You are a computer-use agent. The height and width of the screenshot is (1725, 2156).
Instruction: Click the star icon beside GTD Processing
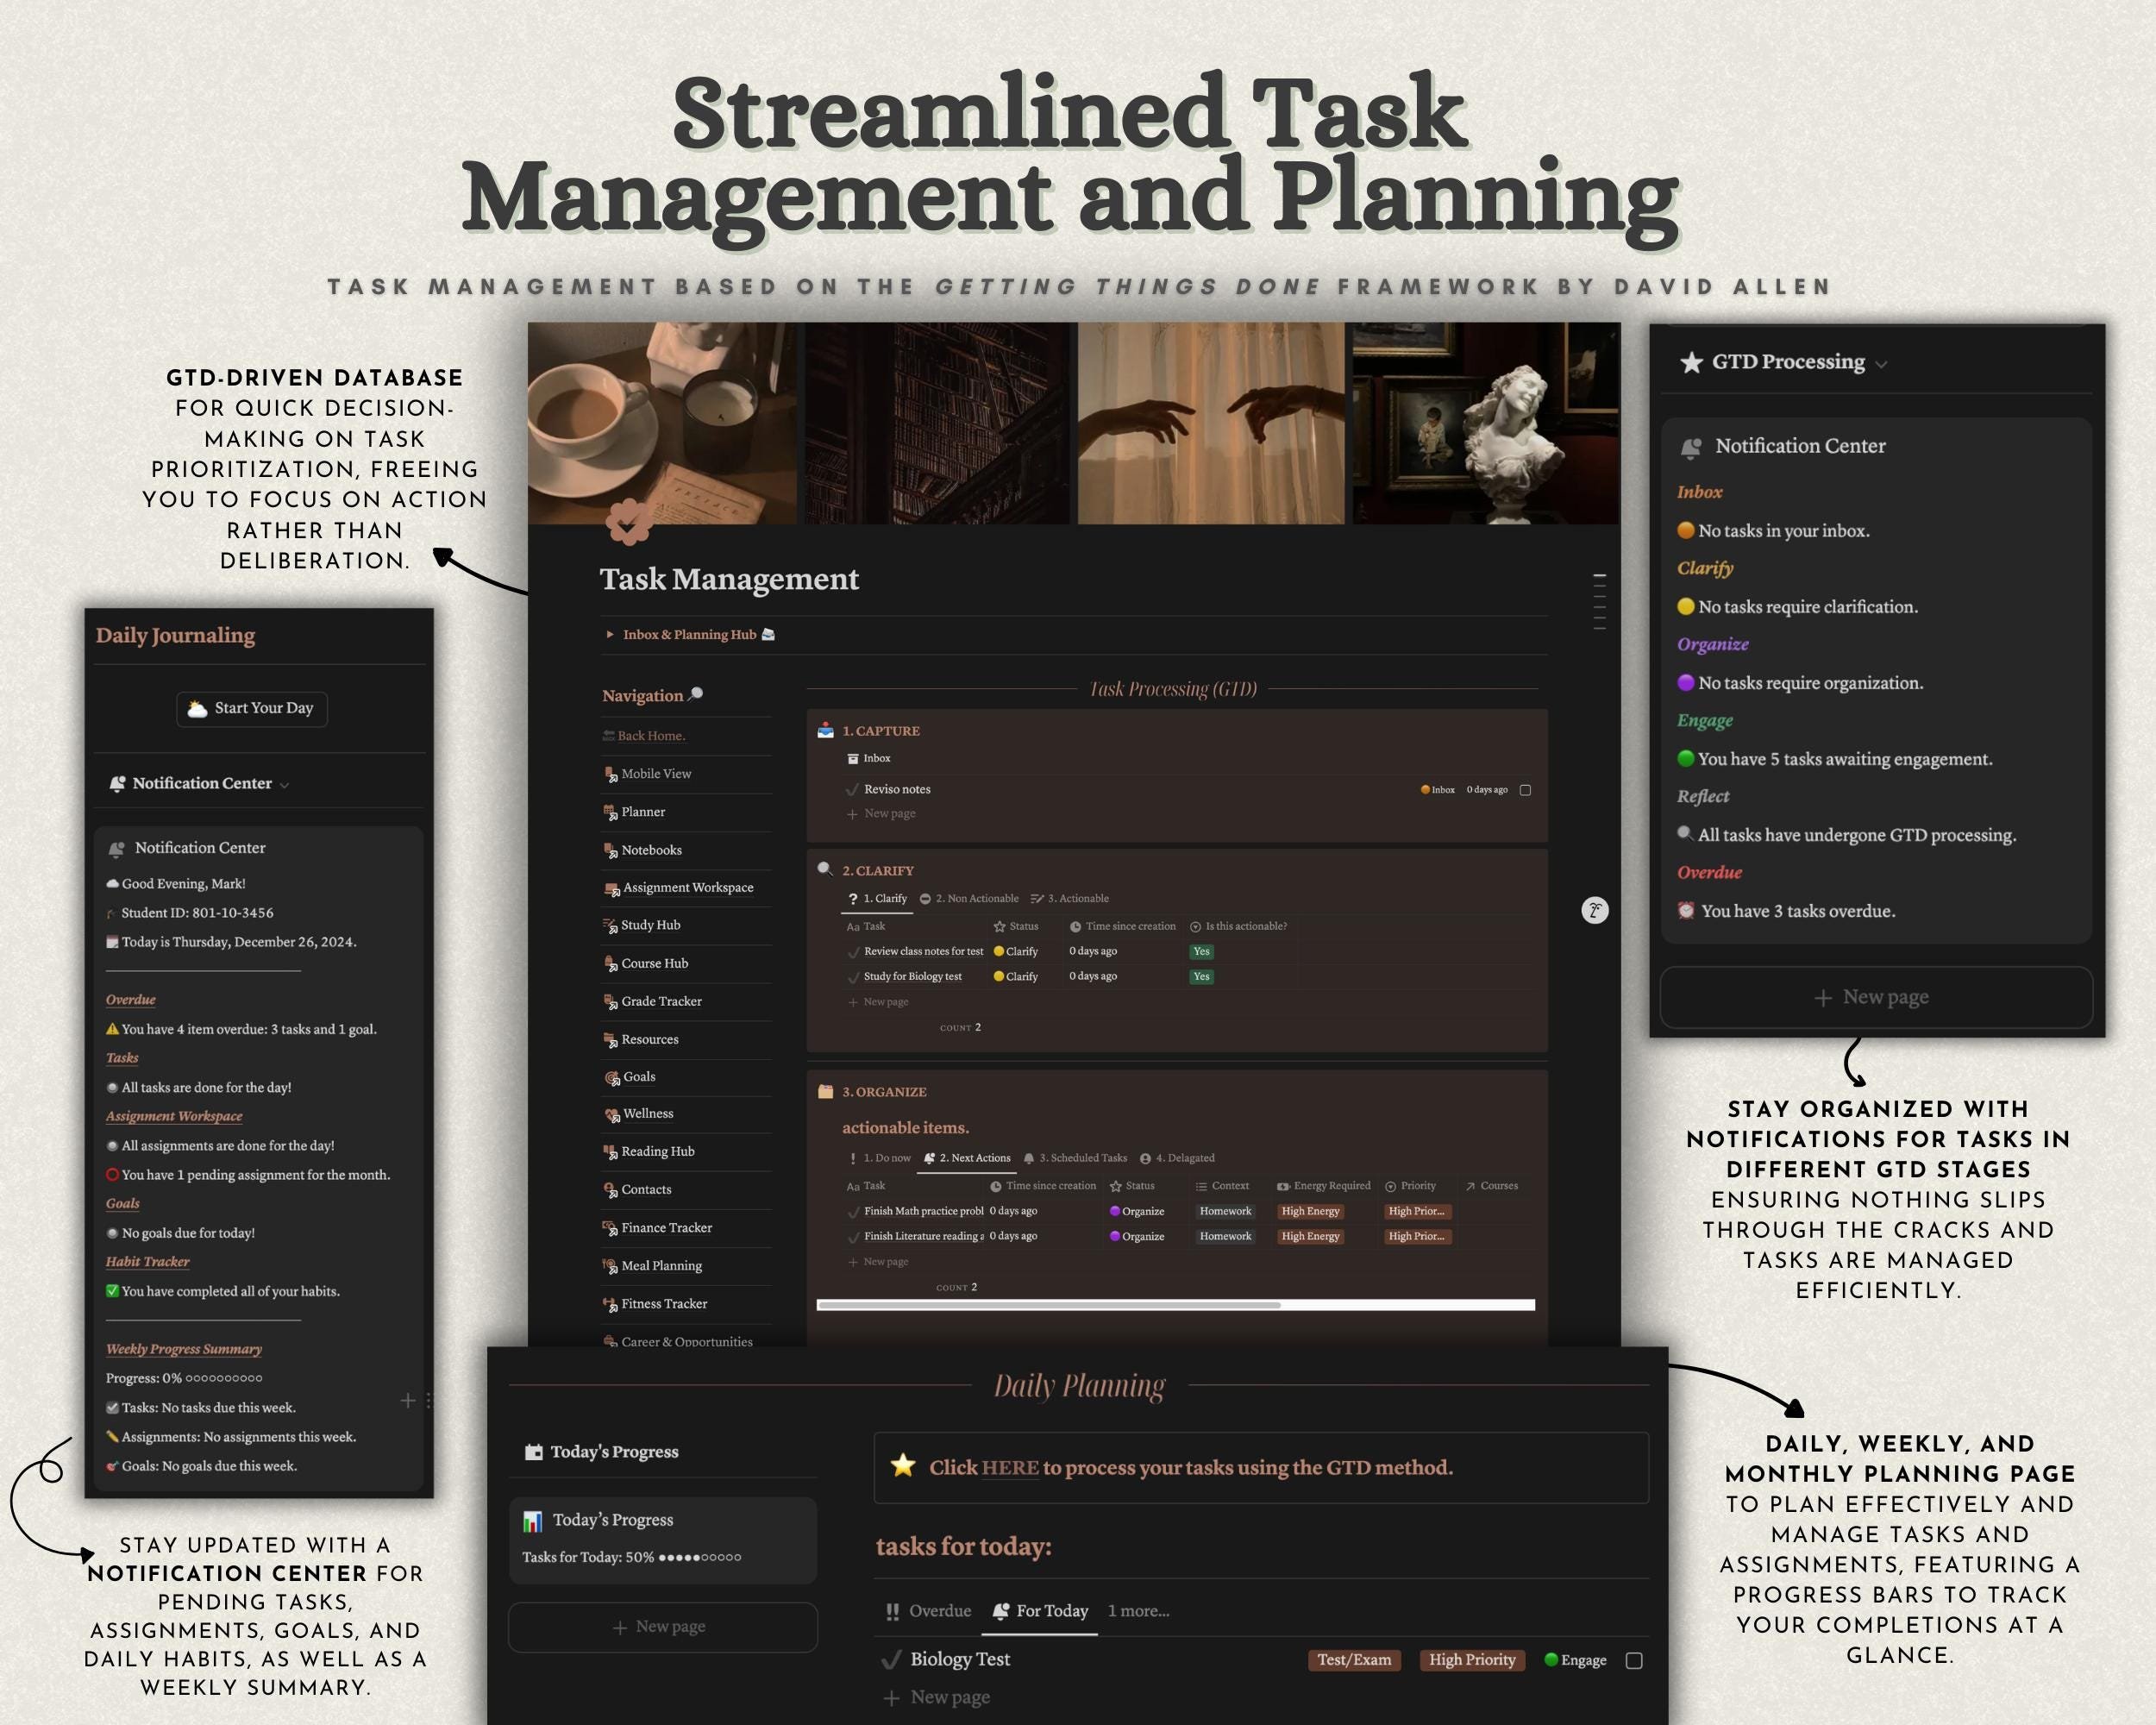(x=1691, y=362)
